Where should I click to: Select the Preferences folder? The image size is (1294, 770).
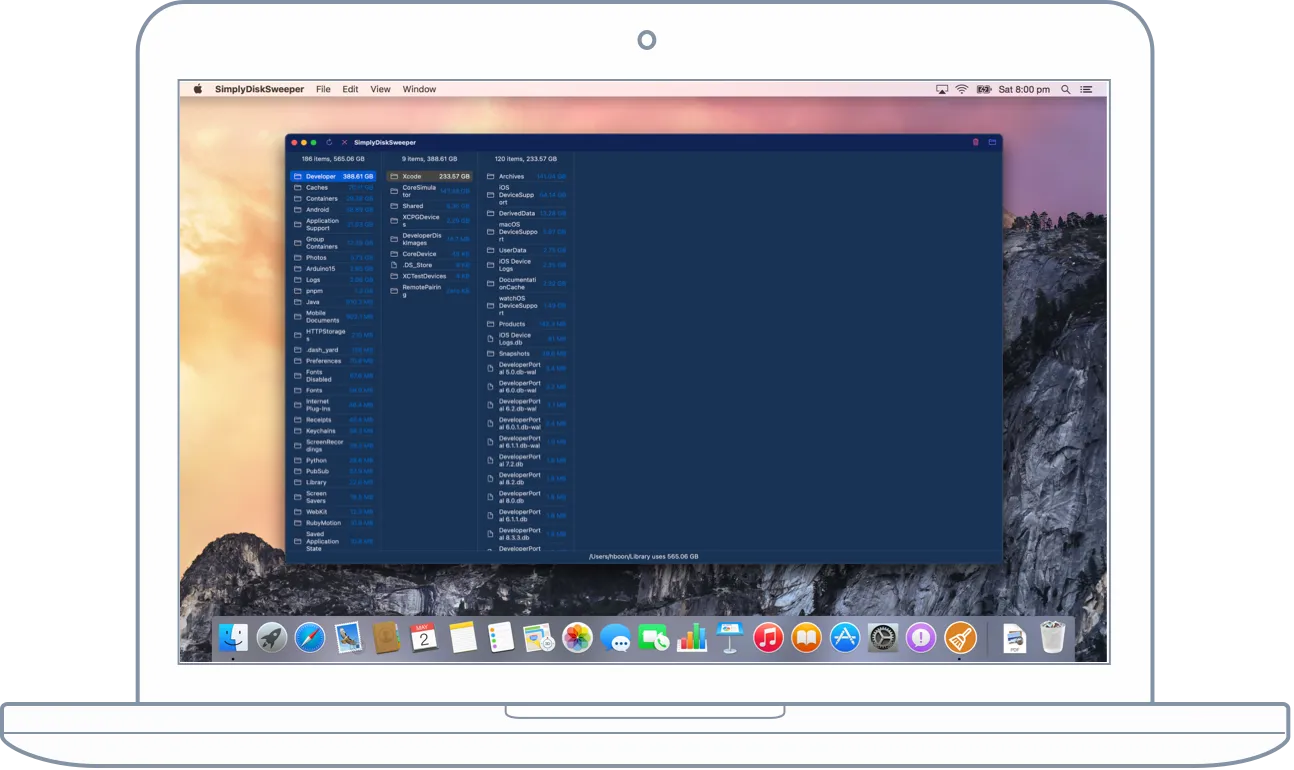[x=333, y=361]
